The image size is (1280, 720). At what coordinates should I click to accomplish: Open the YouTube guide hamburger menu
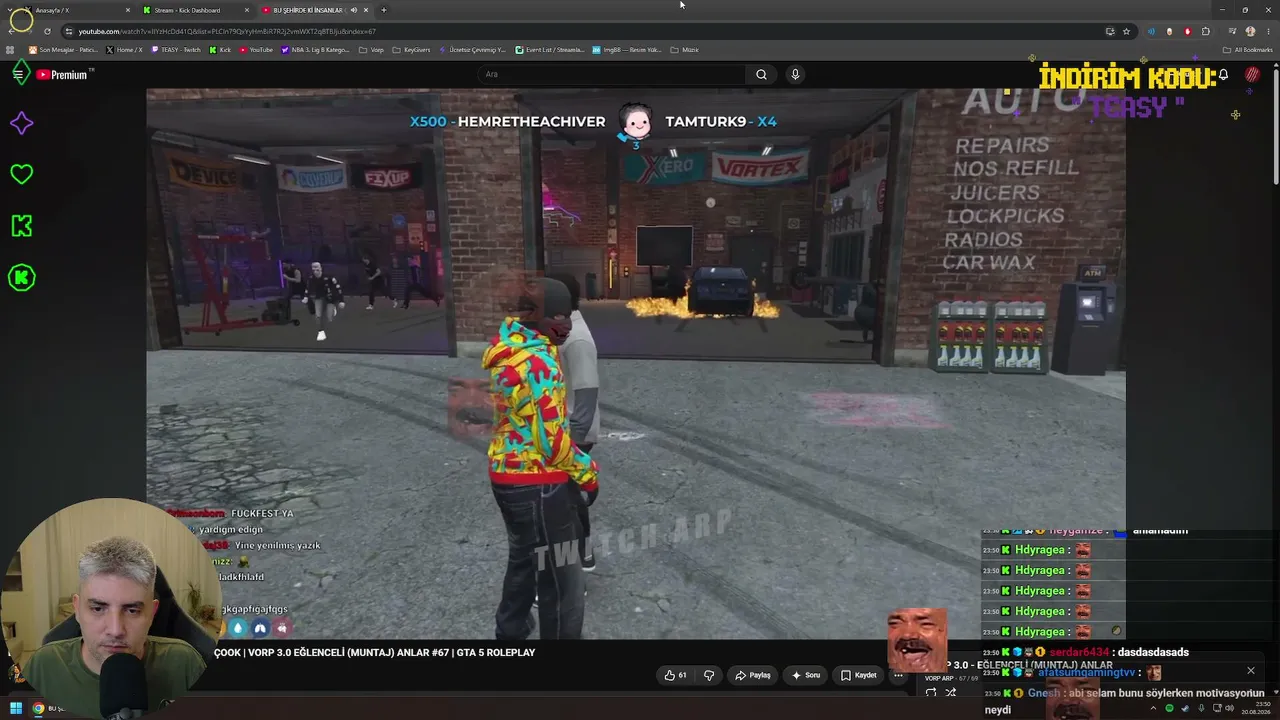point(18,74)
